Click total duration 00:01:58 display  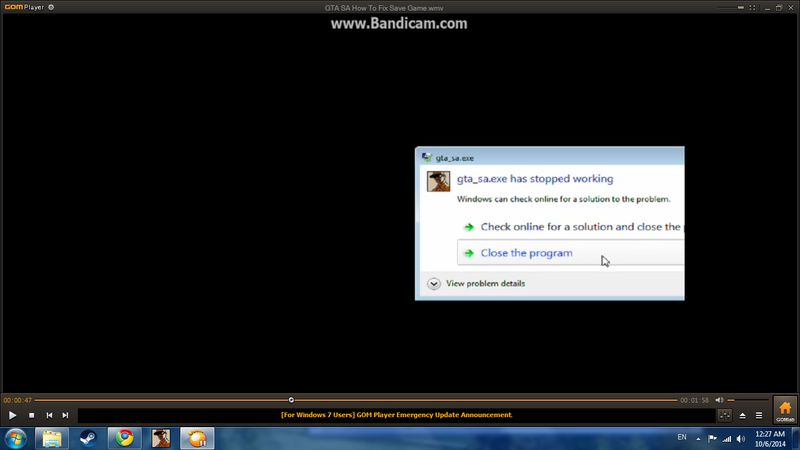[694, 400]
